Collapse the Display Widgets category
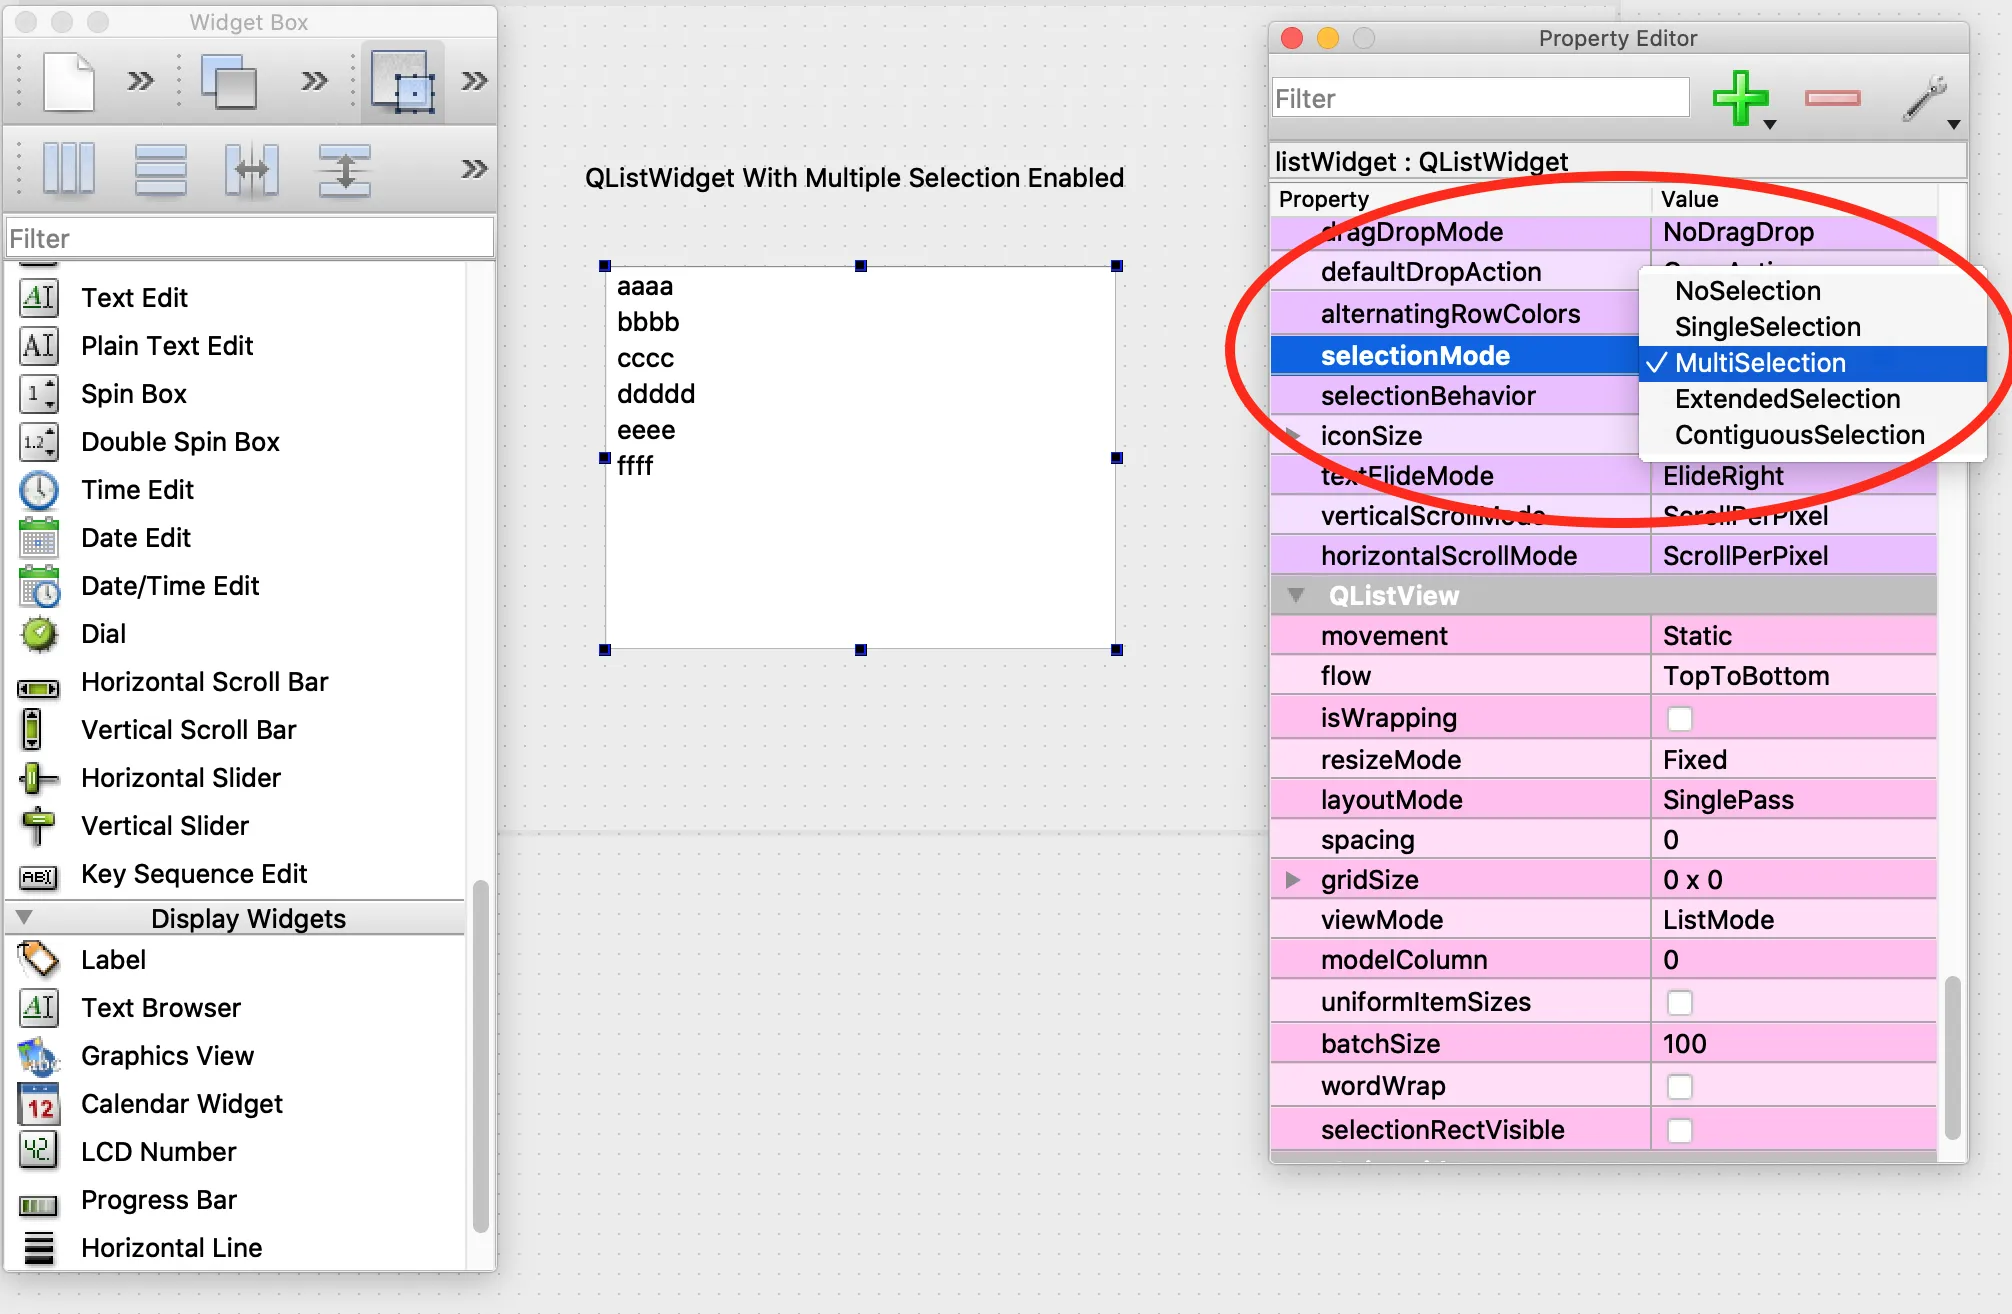 (x=25, y=918)
